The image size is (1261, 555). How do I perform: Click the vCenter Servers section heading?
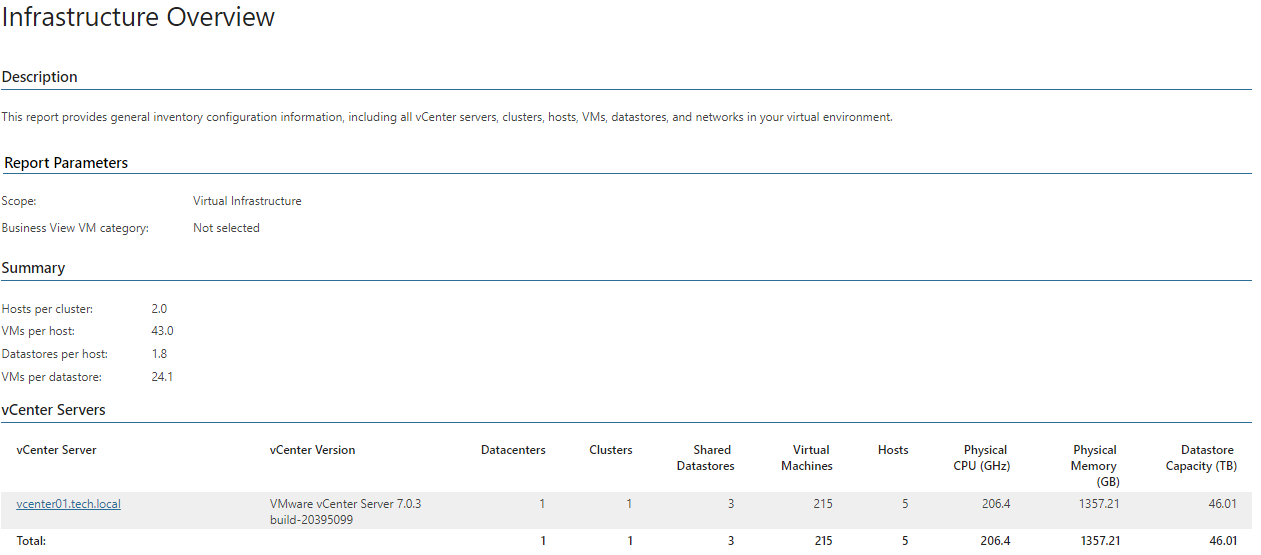click(x=53, y=410)
